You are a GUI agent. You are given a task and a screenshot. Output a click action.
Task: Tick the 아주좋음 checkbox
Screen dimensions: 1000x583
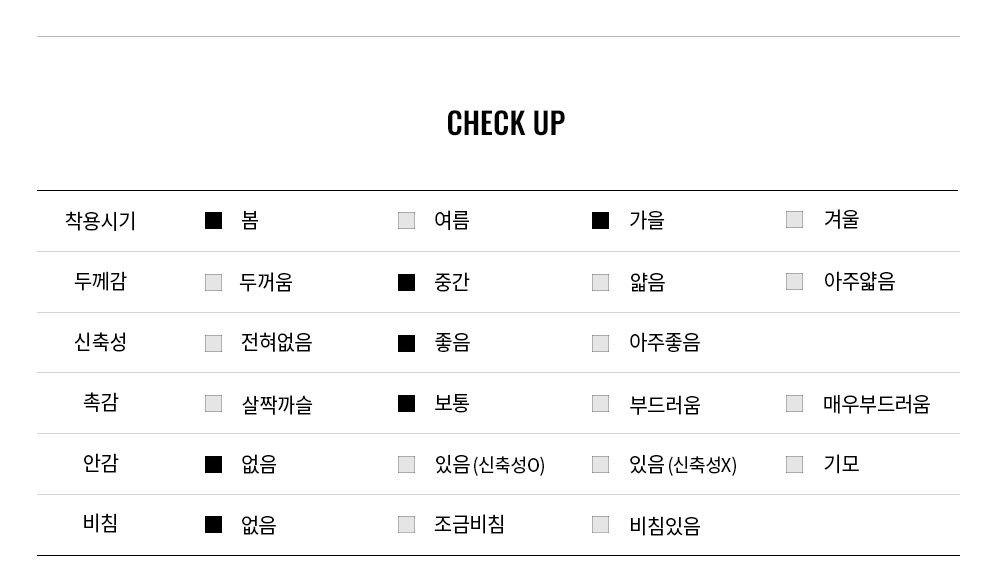[x=600, y=344]
